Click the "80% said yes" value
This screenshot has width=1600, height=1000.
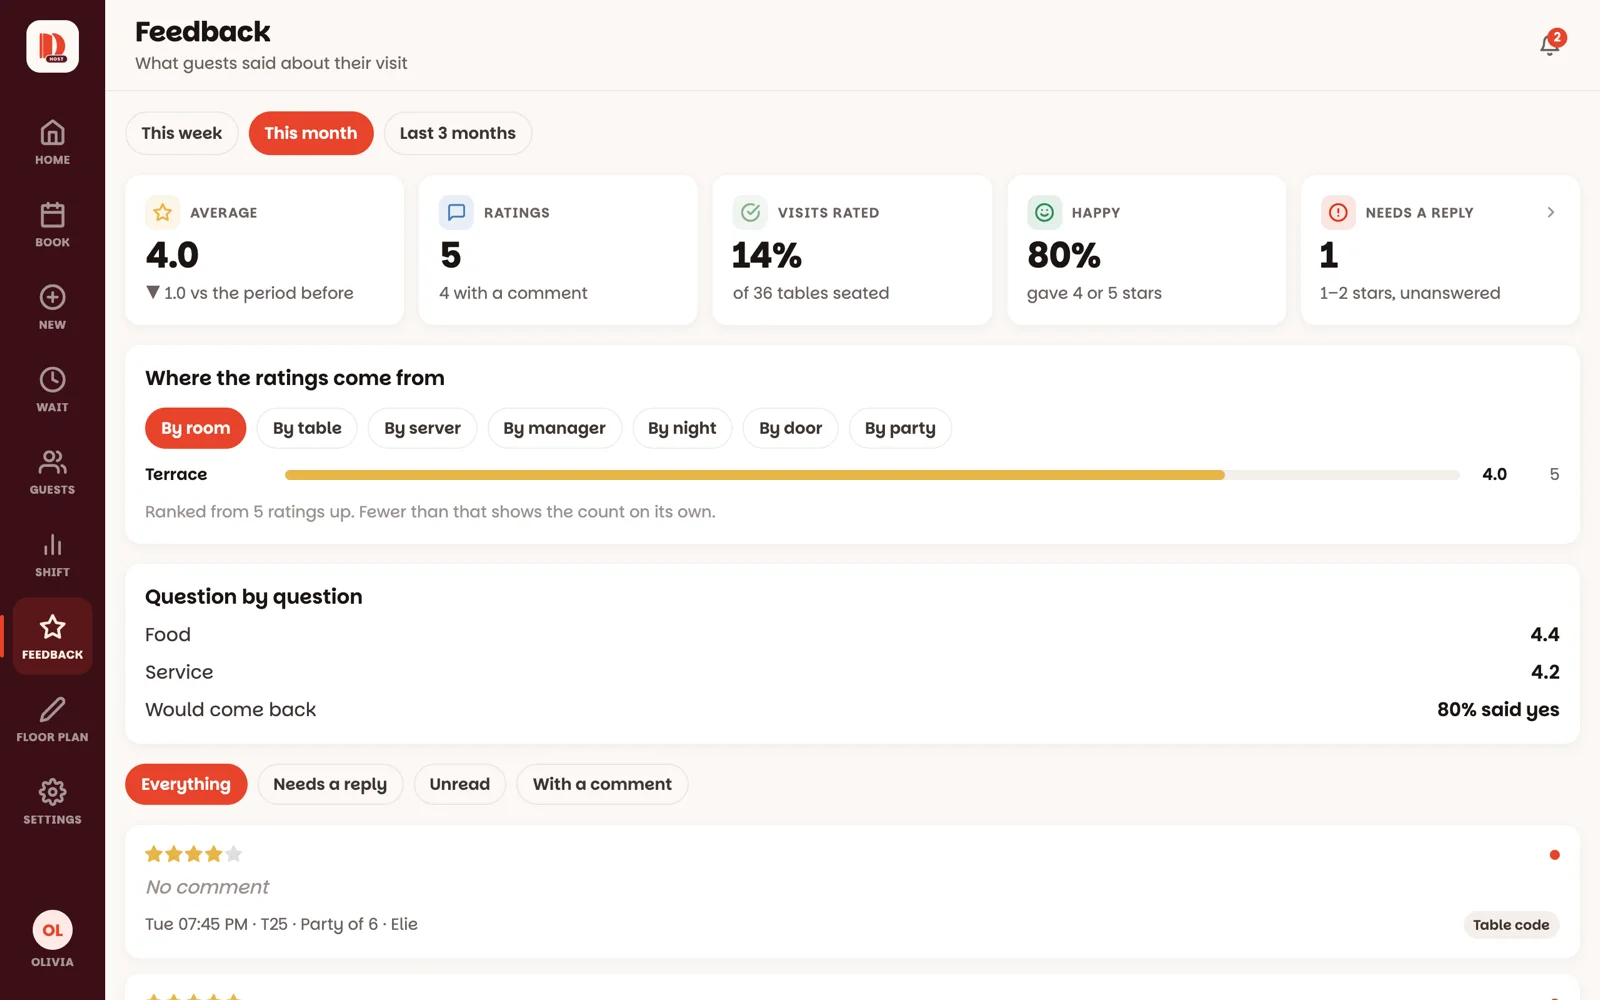pyautogui.click(x=1498, y=710)
